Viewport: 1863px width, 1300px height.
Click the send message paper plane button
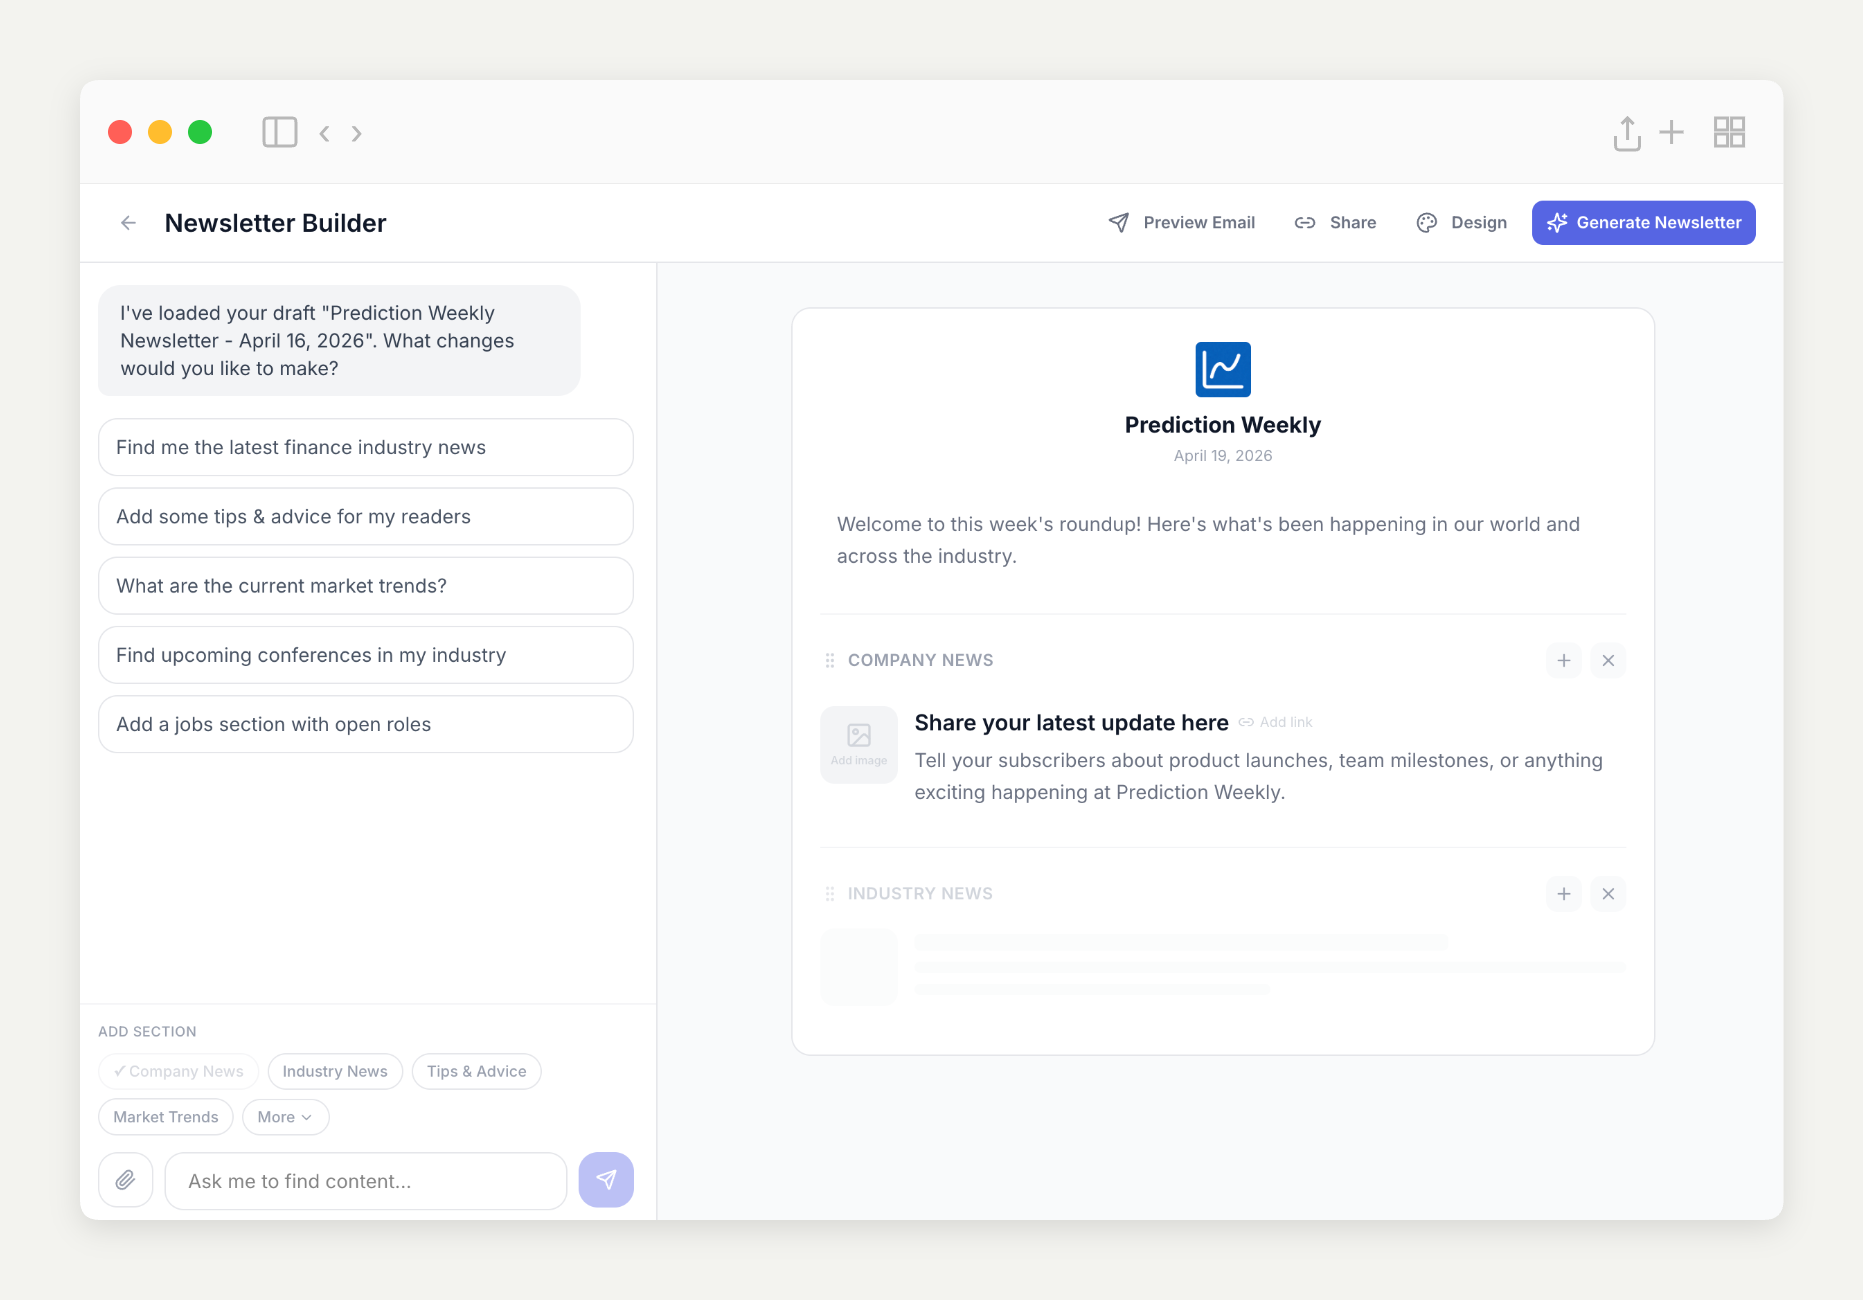pos(606,1180)
